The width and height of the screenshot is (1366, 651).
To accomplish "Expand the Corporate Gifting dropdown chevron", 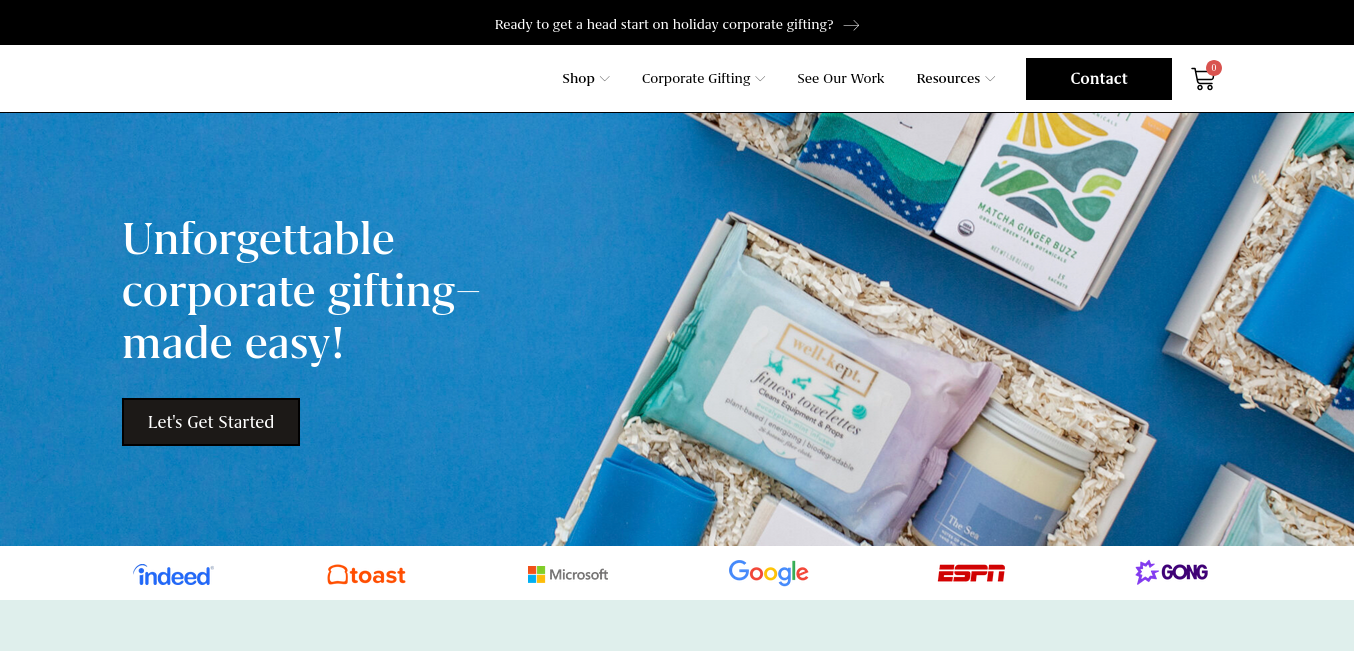I will [x=760, y=79].
